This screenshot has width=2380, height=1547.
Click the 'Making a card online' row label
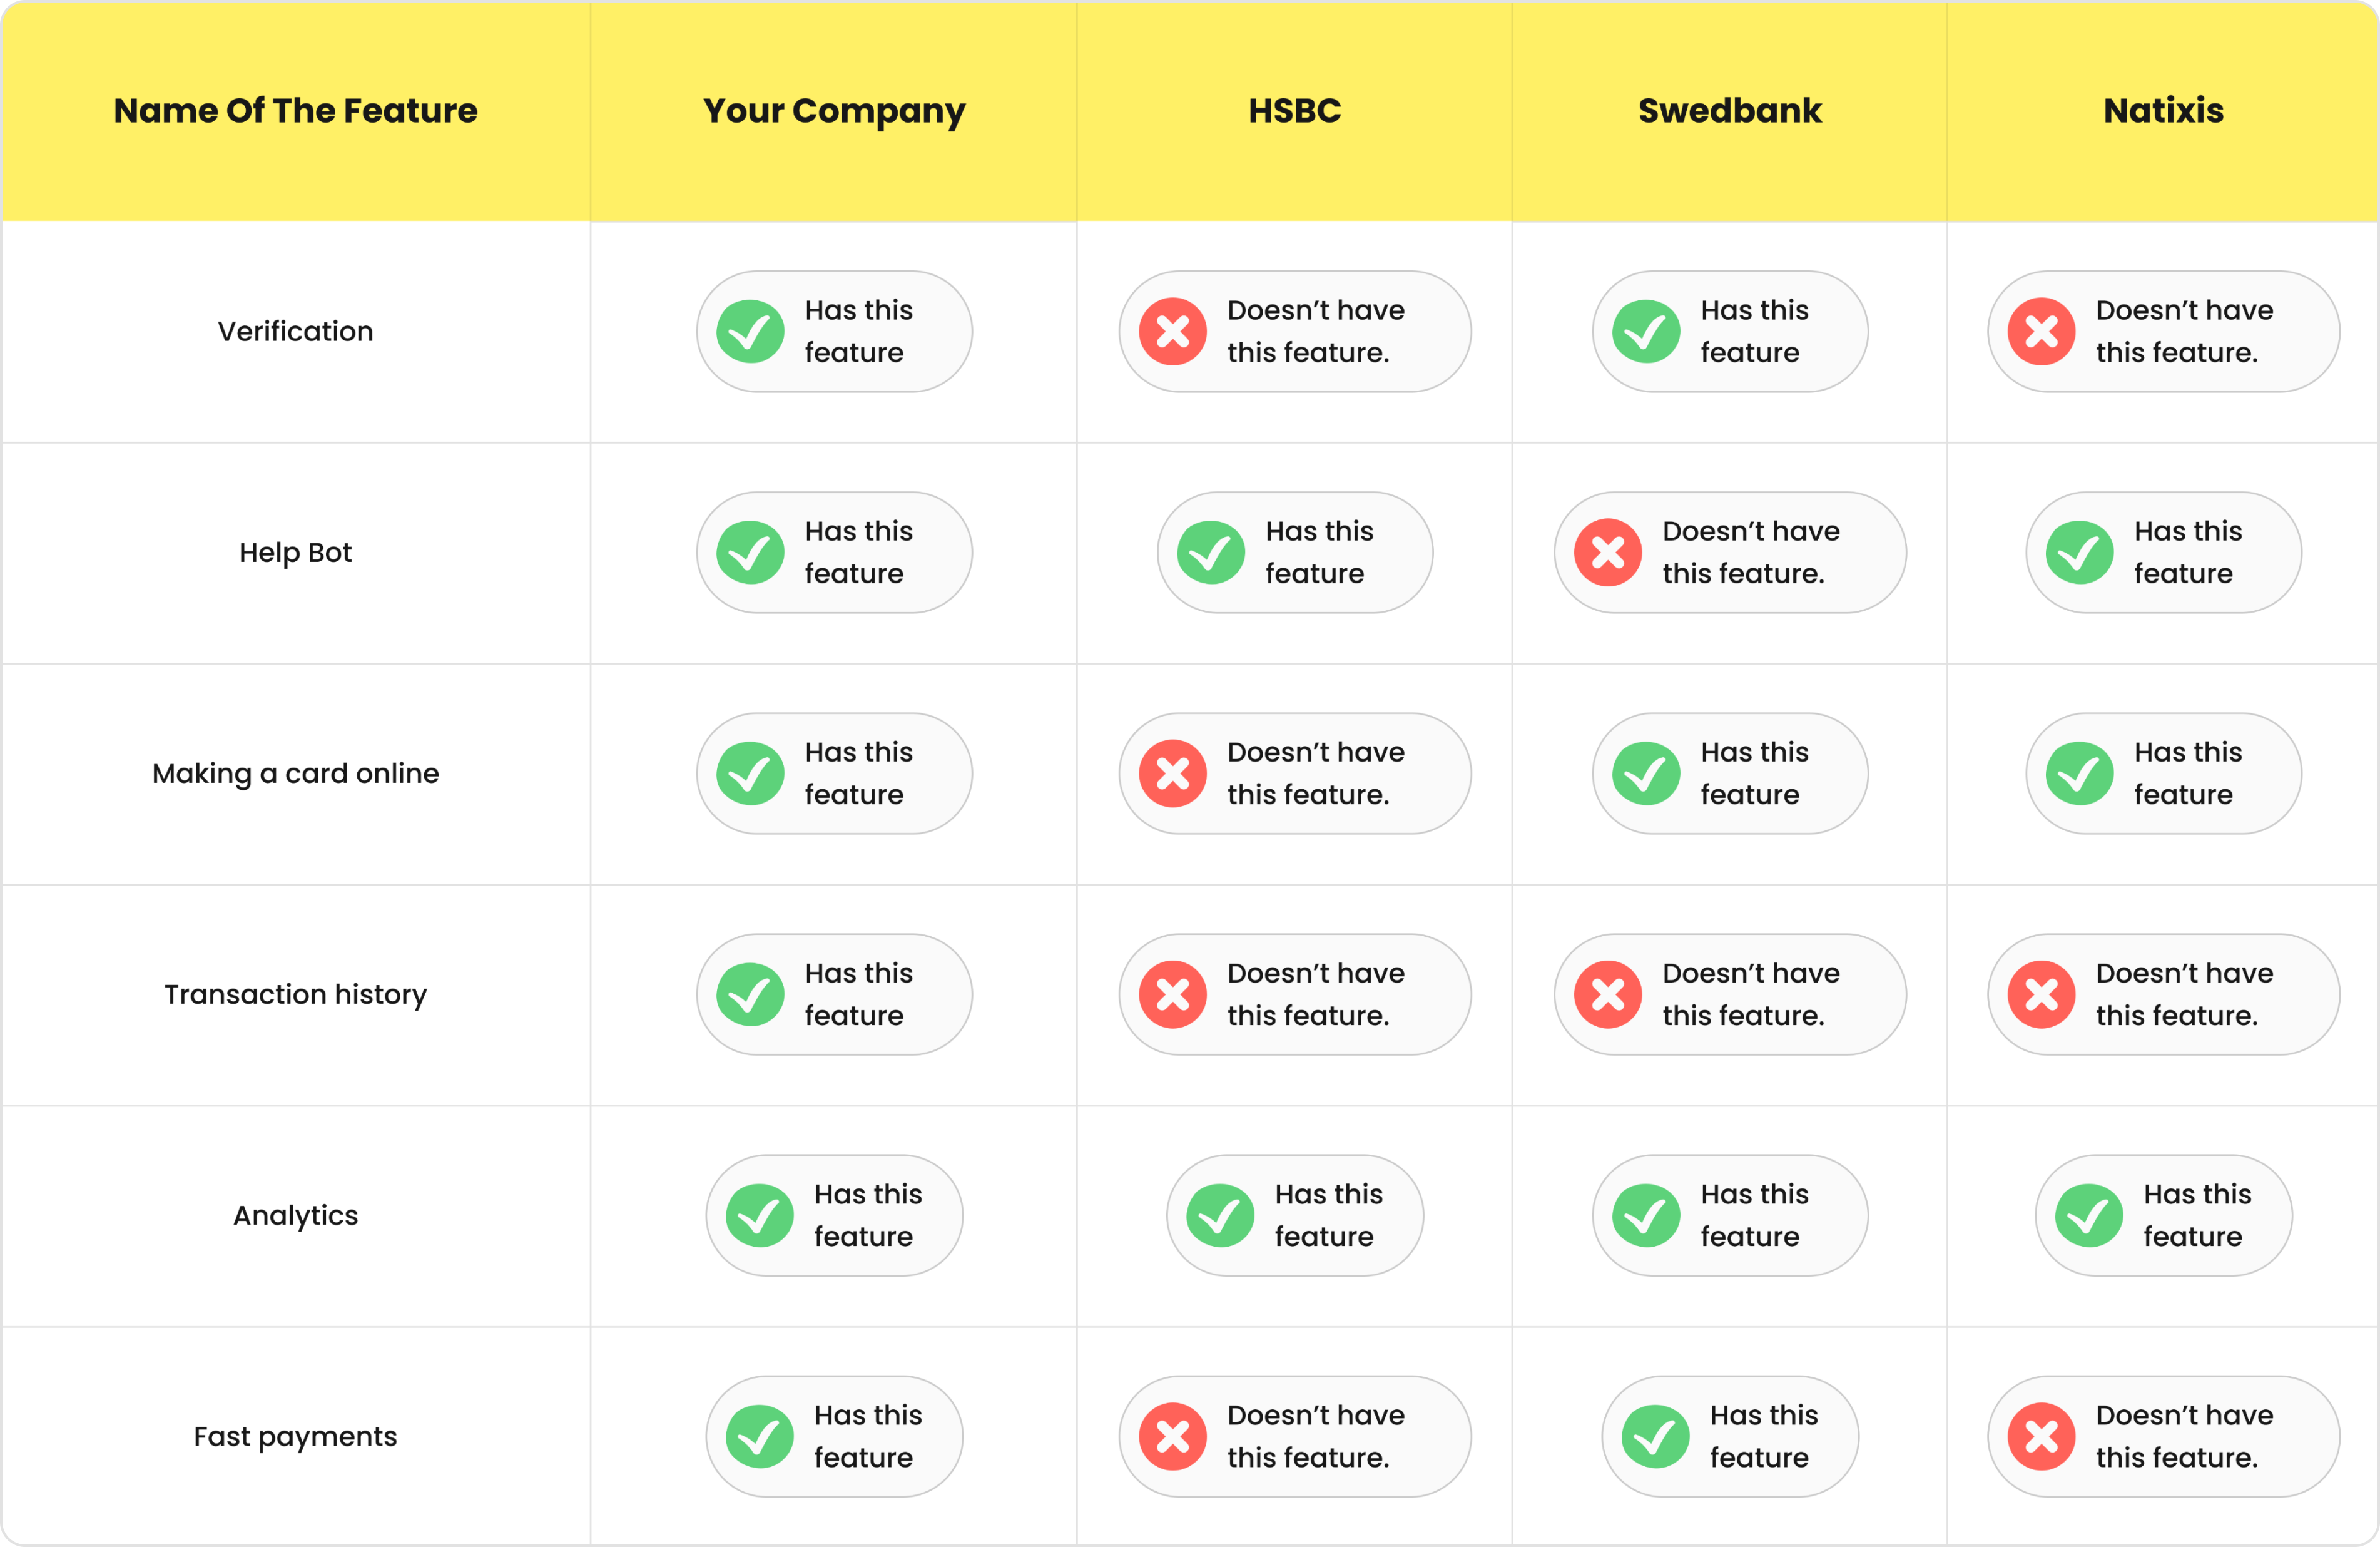click(296, 774)
